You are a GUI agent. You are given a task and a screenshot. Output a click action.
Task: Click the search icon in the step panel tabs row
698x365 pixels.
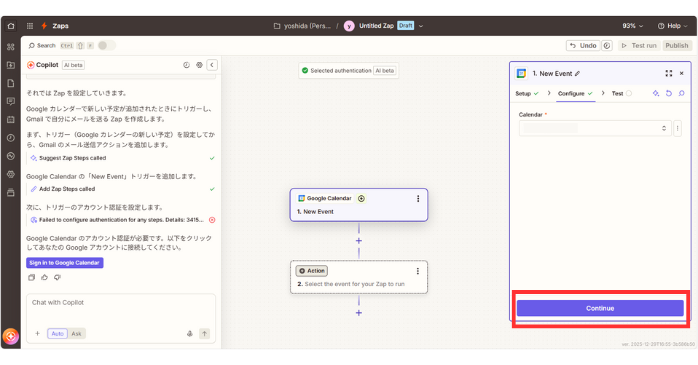point(682,93)
